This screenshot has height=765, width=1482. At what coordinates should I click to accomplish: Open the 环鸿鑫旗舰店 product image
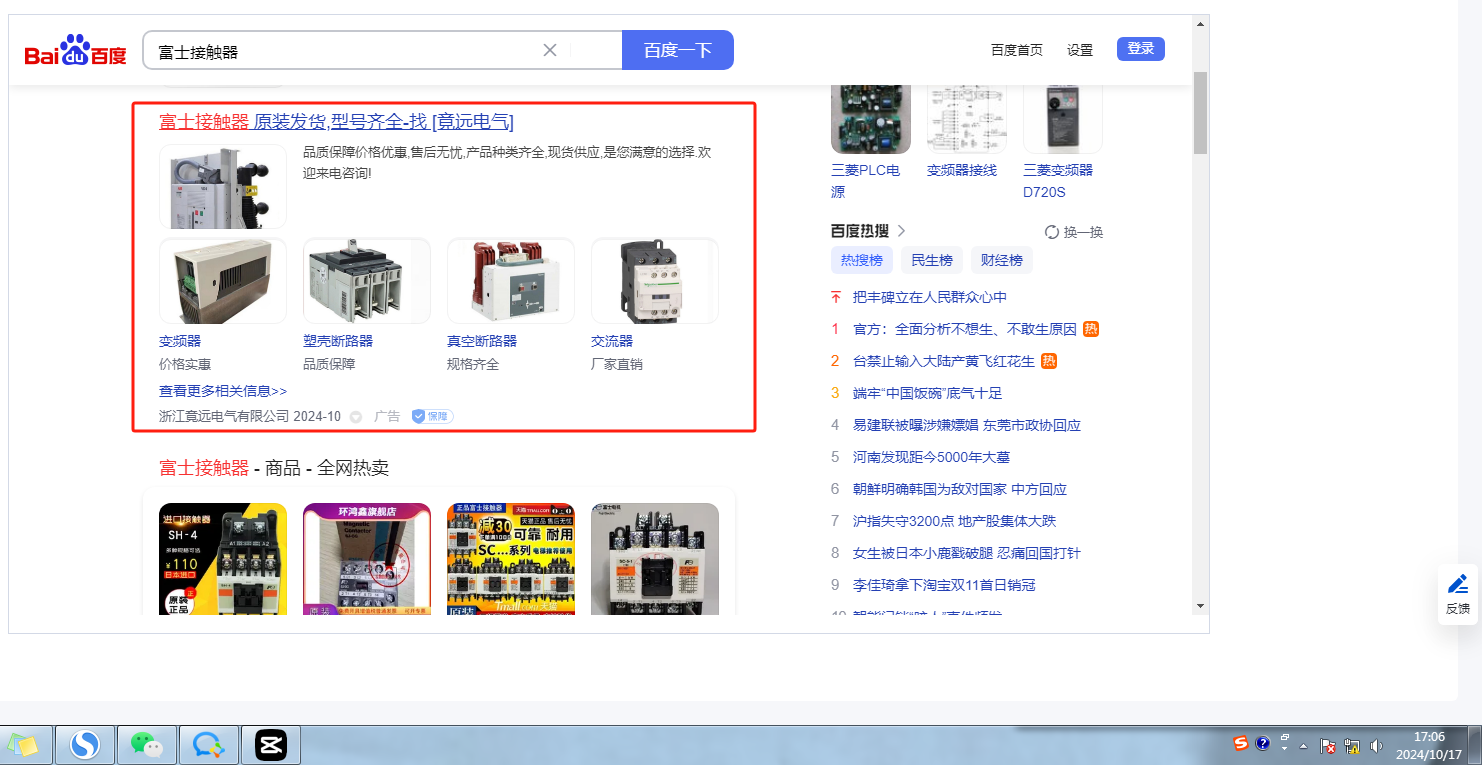367,558
